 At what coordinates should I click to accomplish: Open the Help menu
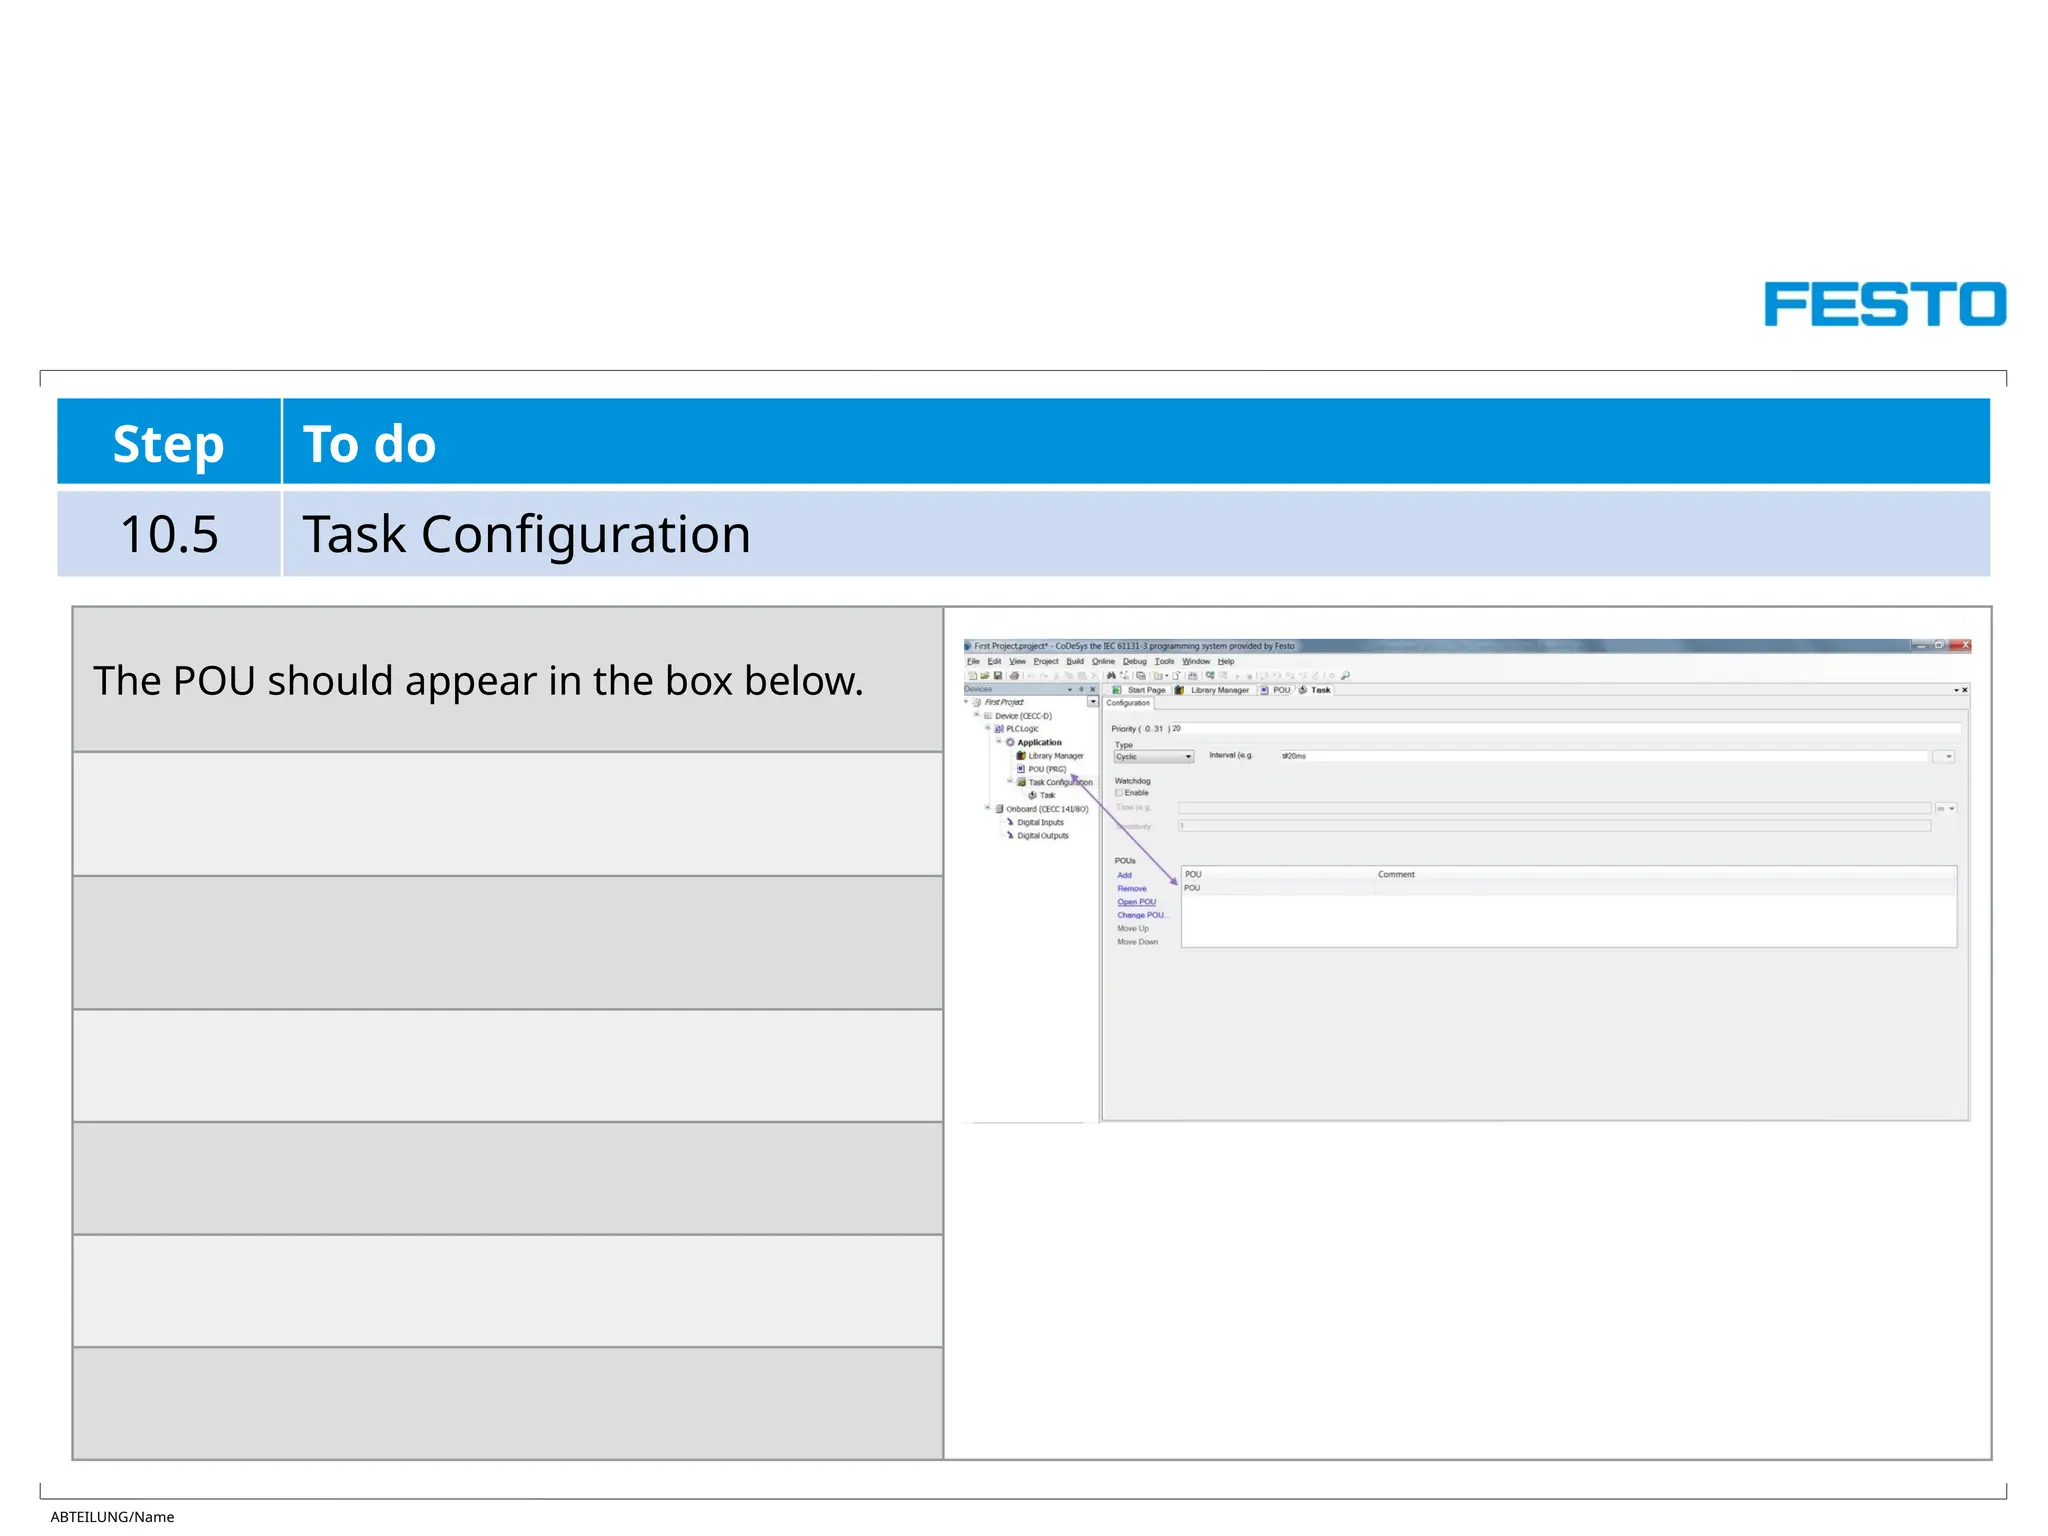point(1226,661)
